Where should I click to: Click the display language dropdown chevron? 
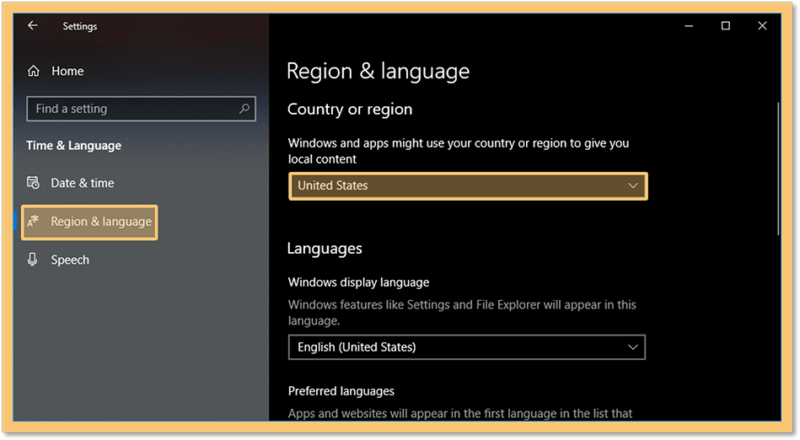point(633,347)
